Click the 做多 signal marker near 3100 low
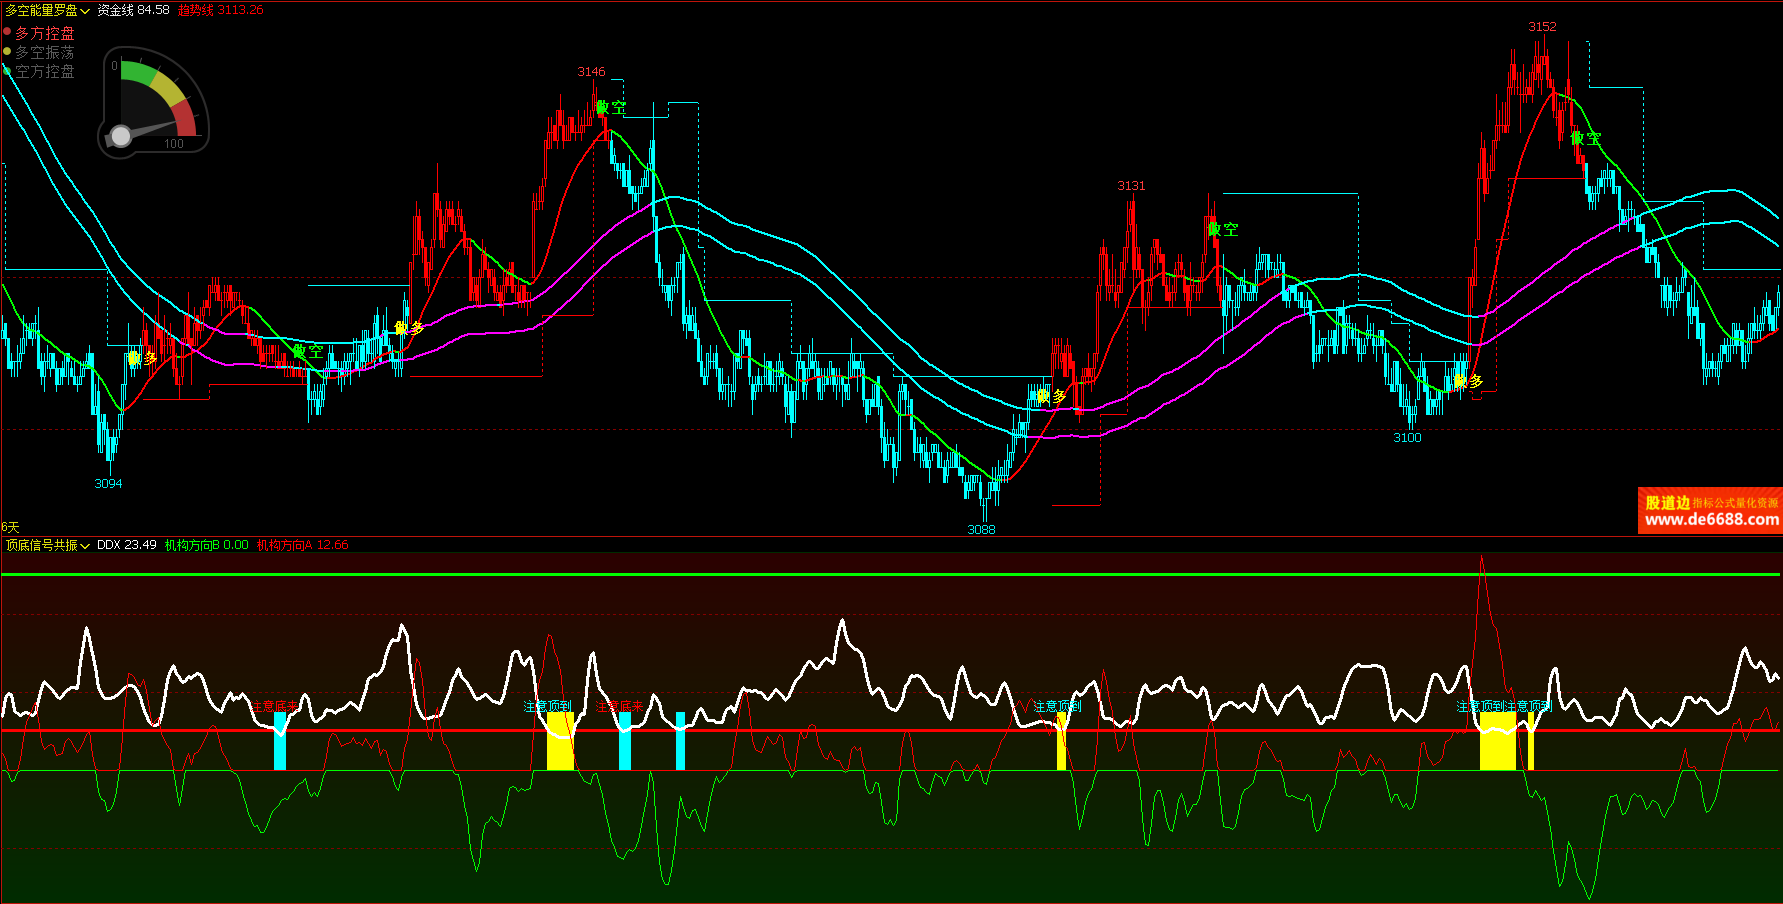 [x=1468, y=381]
